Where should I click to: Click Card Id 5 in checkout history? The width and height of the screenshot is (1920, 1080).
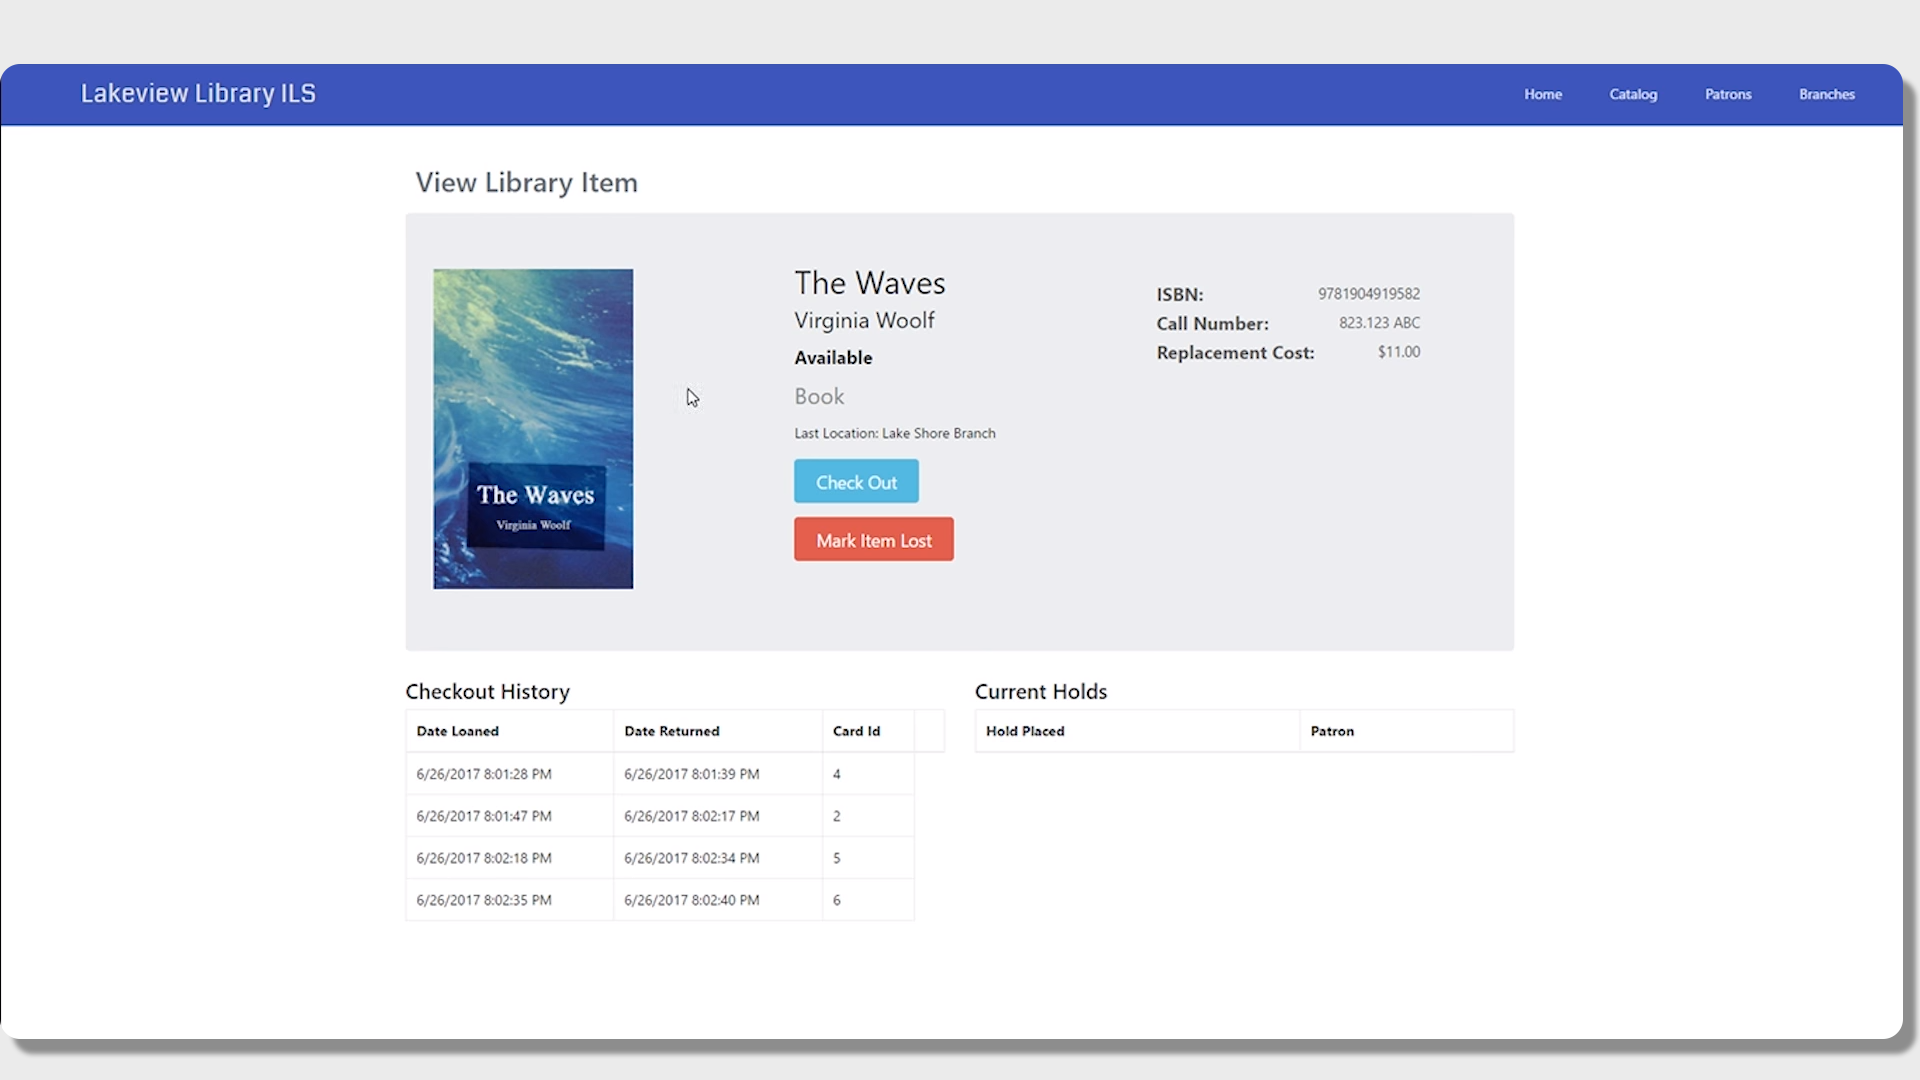pos(837,858)
